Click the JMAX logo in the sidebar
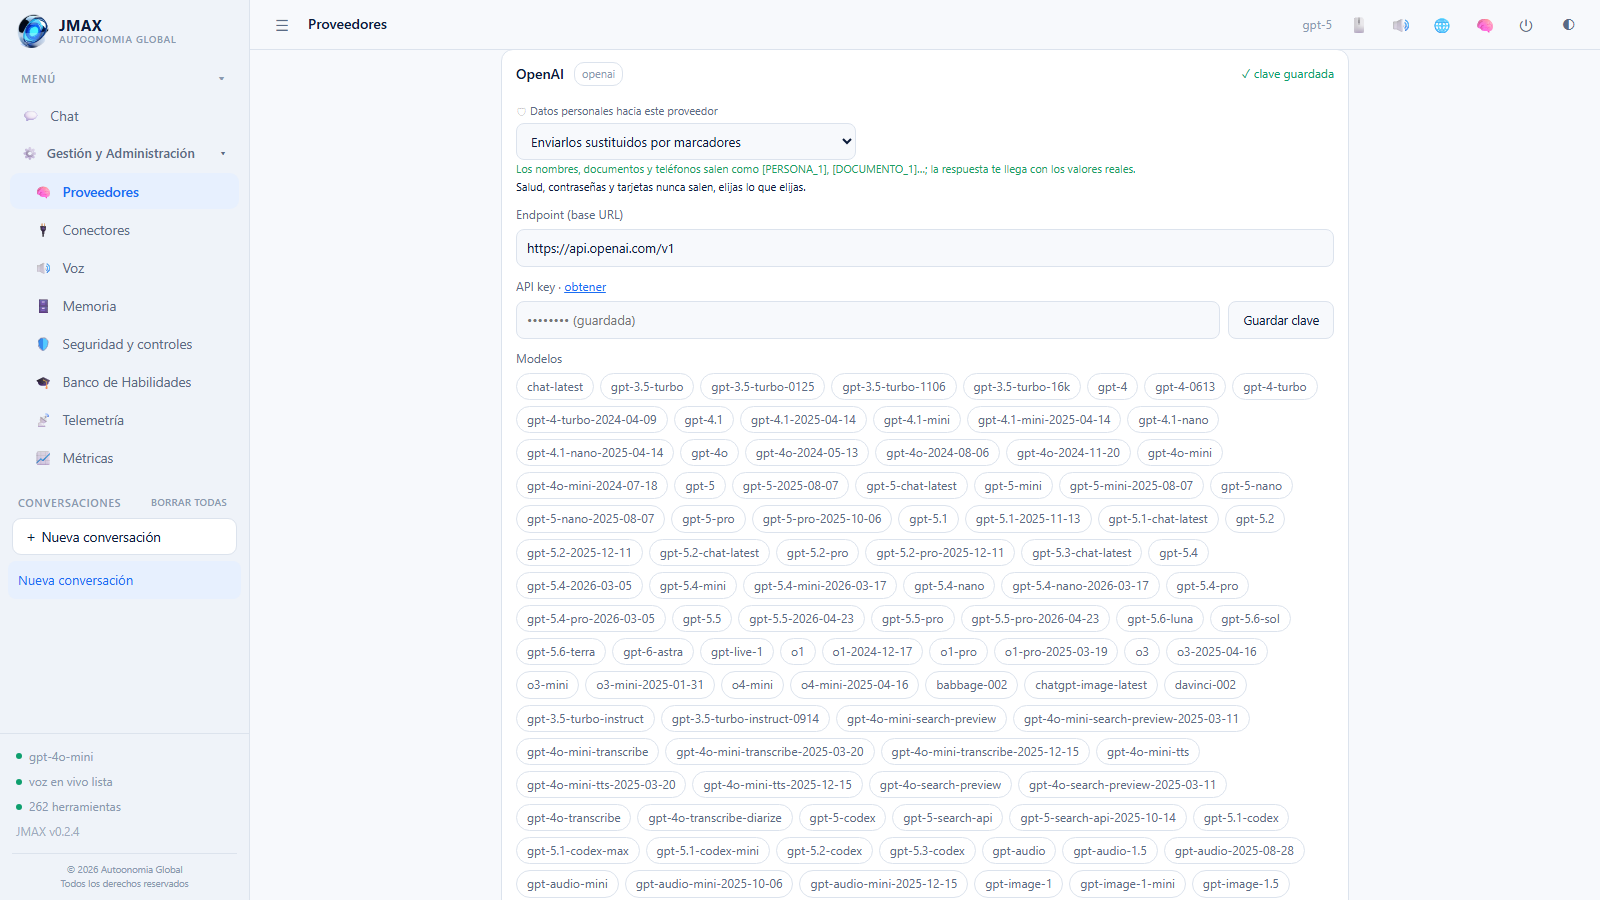Viewport: 1600px width, 900px height. (33, 31)
